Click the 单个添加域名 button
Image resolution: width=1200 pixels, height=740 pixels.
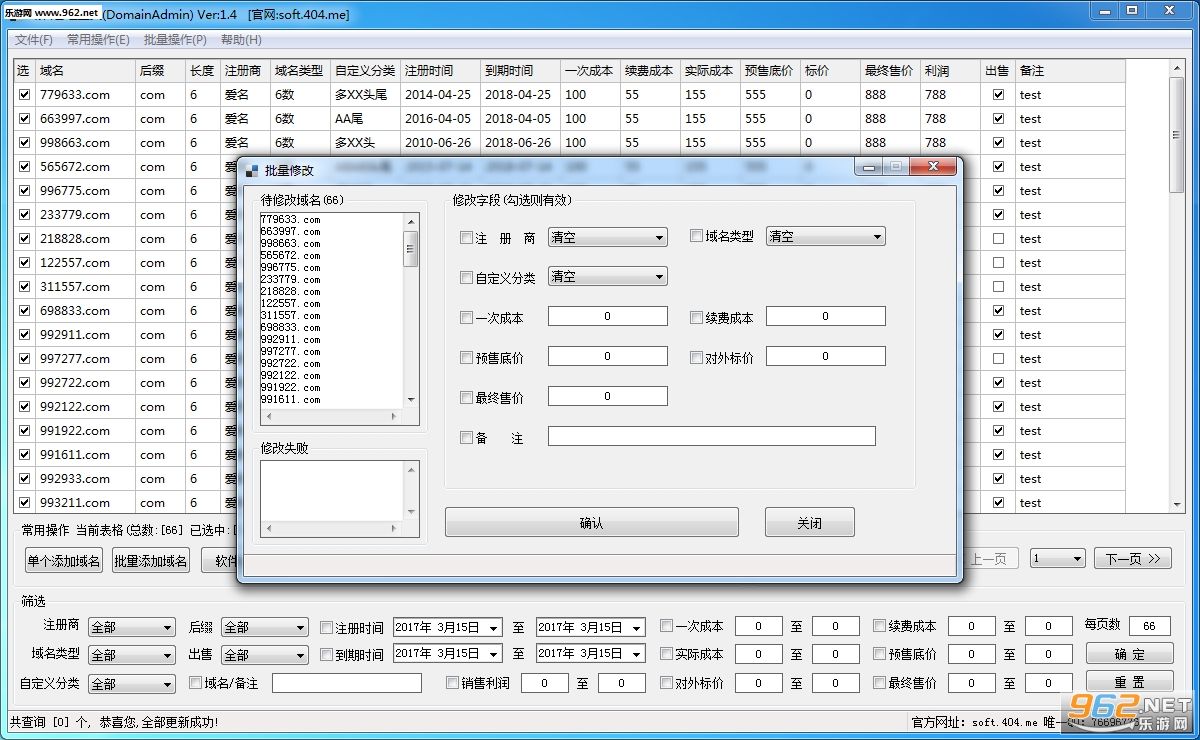coord(64,561)
